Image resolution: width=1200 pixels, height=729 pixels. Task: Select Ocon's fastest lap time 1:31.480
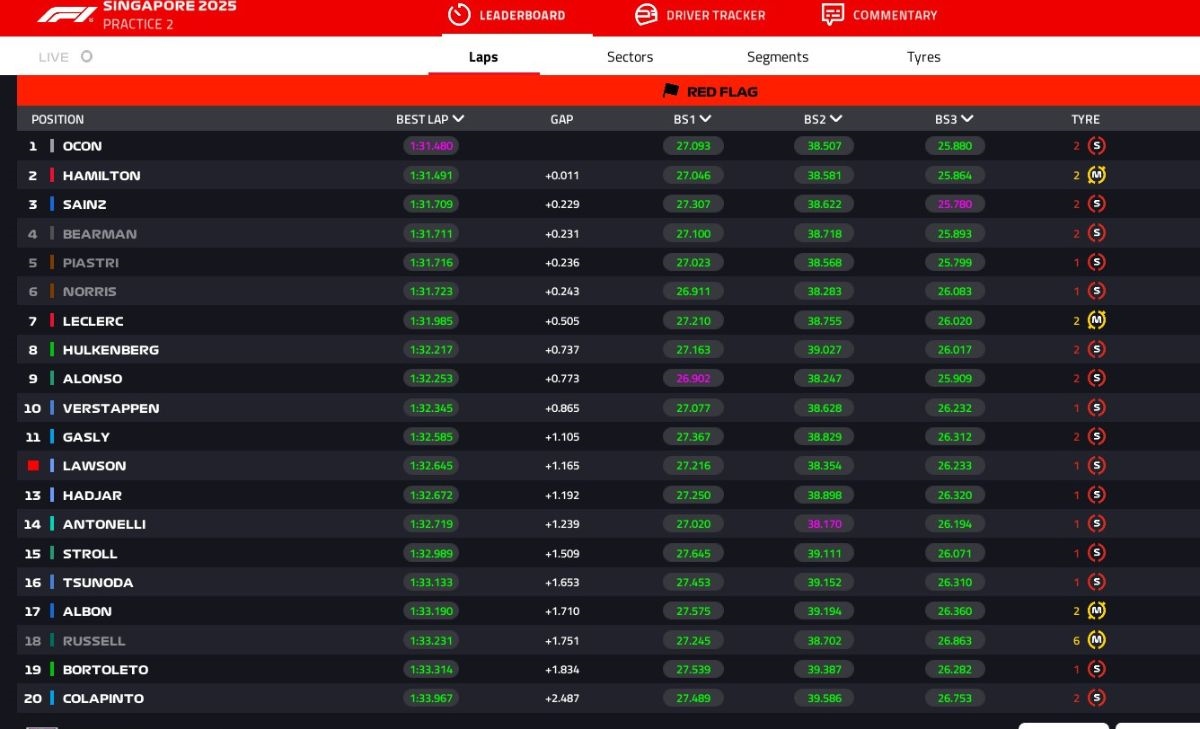coord(431,146)
